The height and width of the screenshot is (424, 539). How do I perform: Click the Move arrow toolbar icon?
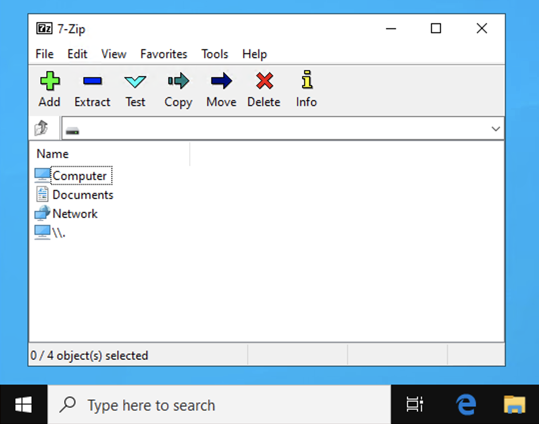[221, 81]
